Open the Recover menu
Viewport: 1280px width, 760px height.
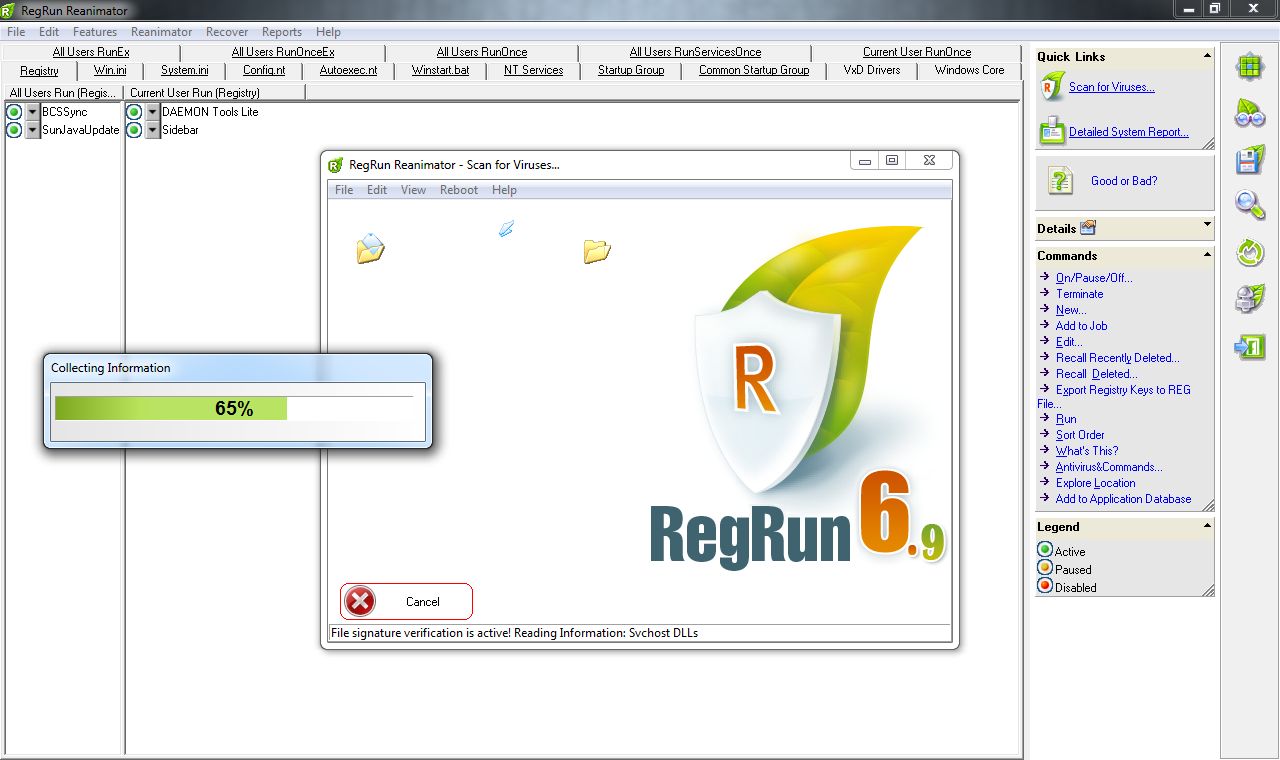[227, 32]
